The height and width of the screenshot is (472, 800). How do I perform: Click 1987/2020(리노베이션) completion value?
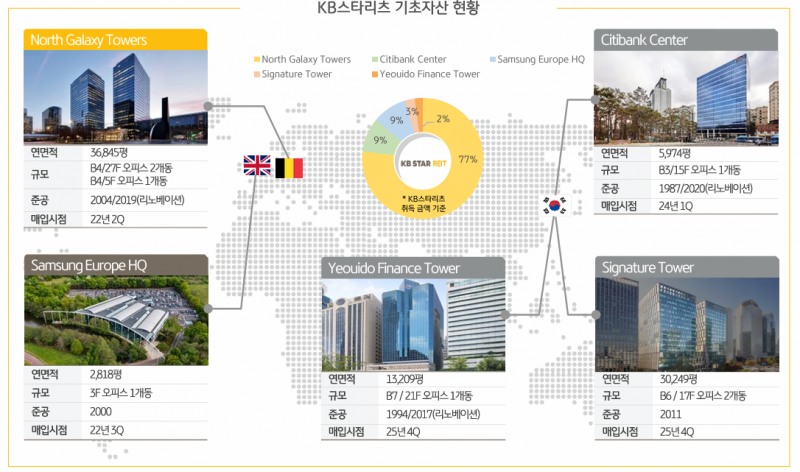tap(706, 188)
